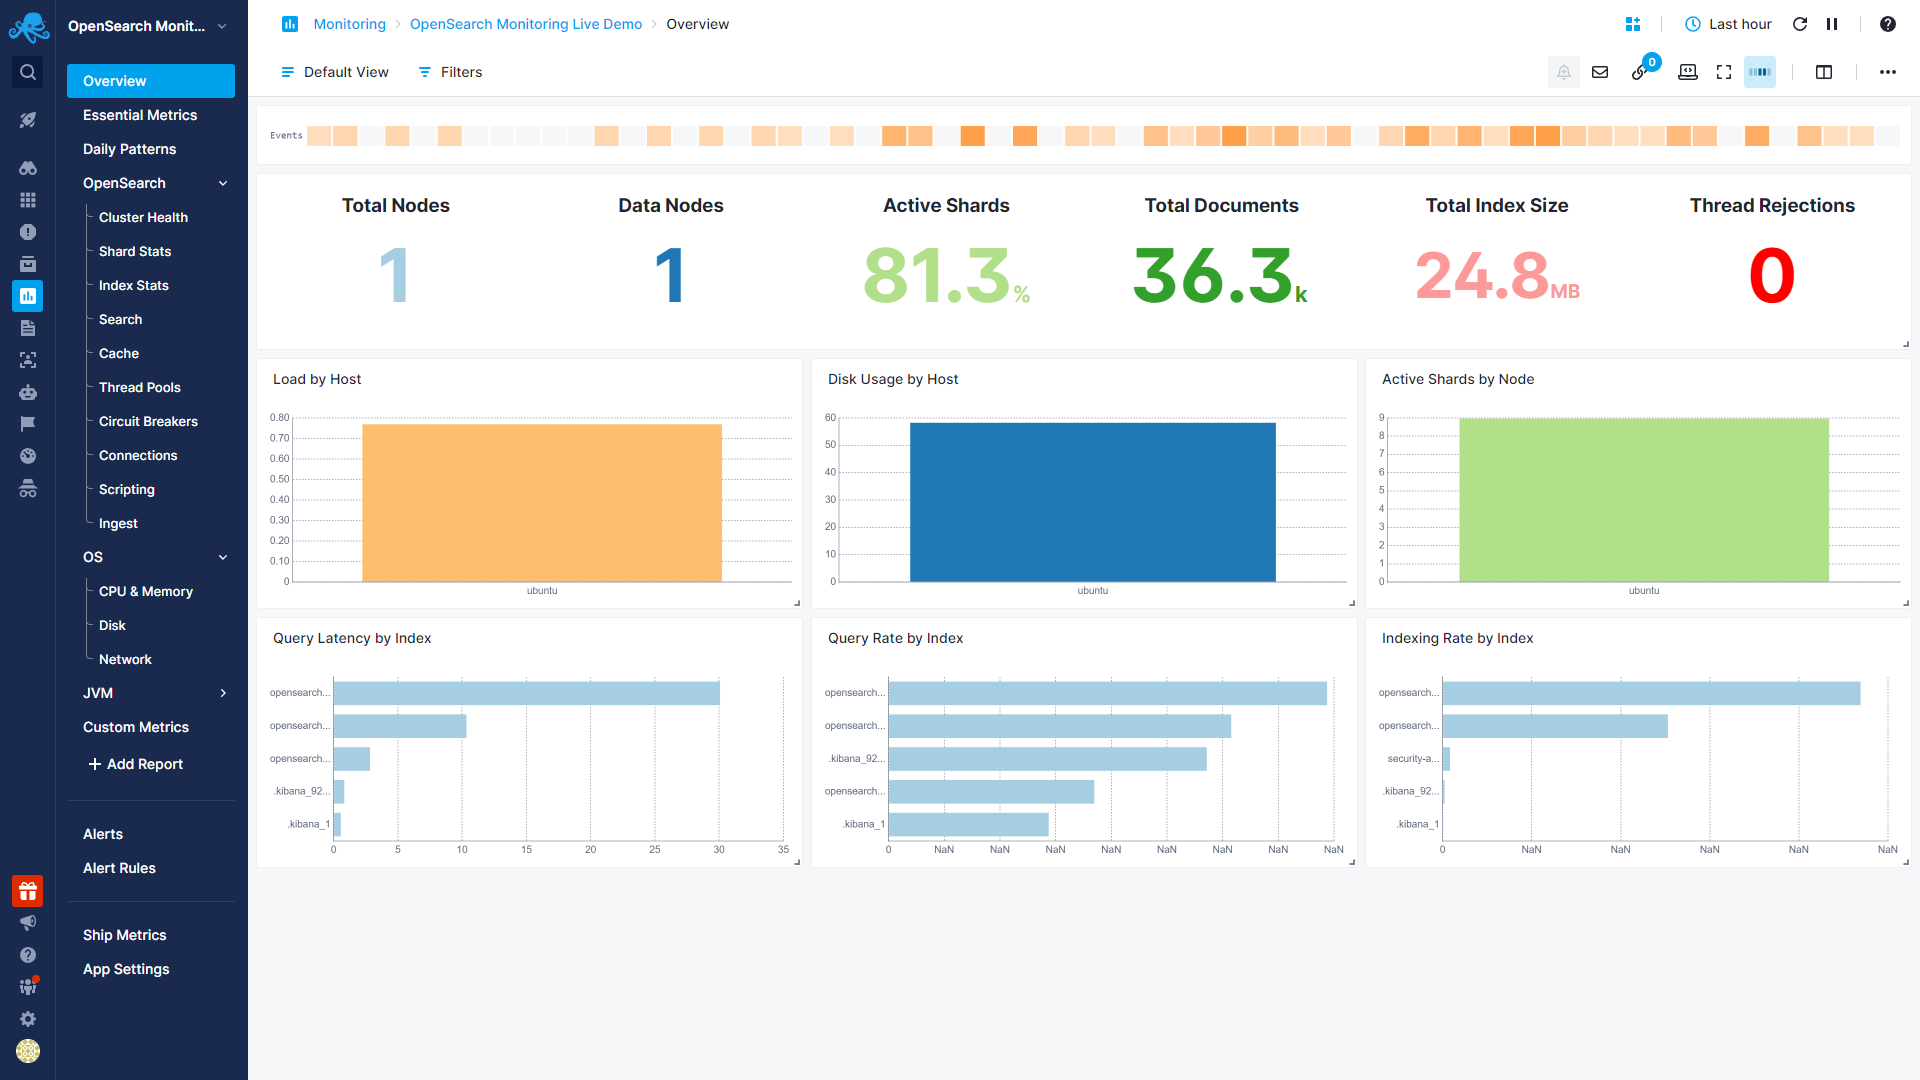Open the split panel view icon
The image size is (1920, 1080).
(1825, 71)
